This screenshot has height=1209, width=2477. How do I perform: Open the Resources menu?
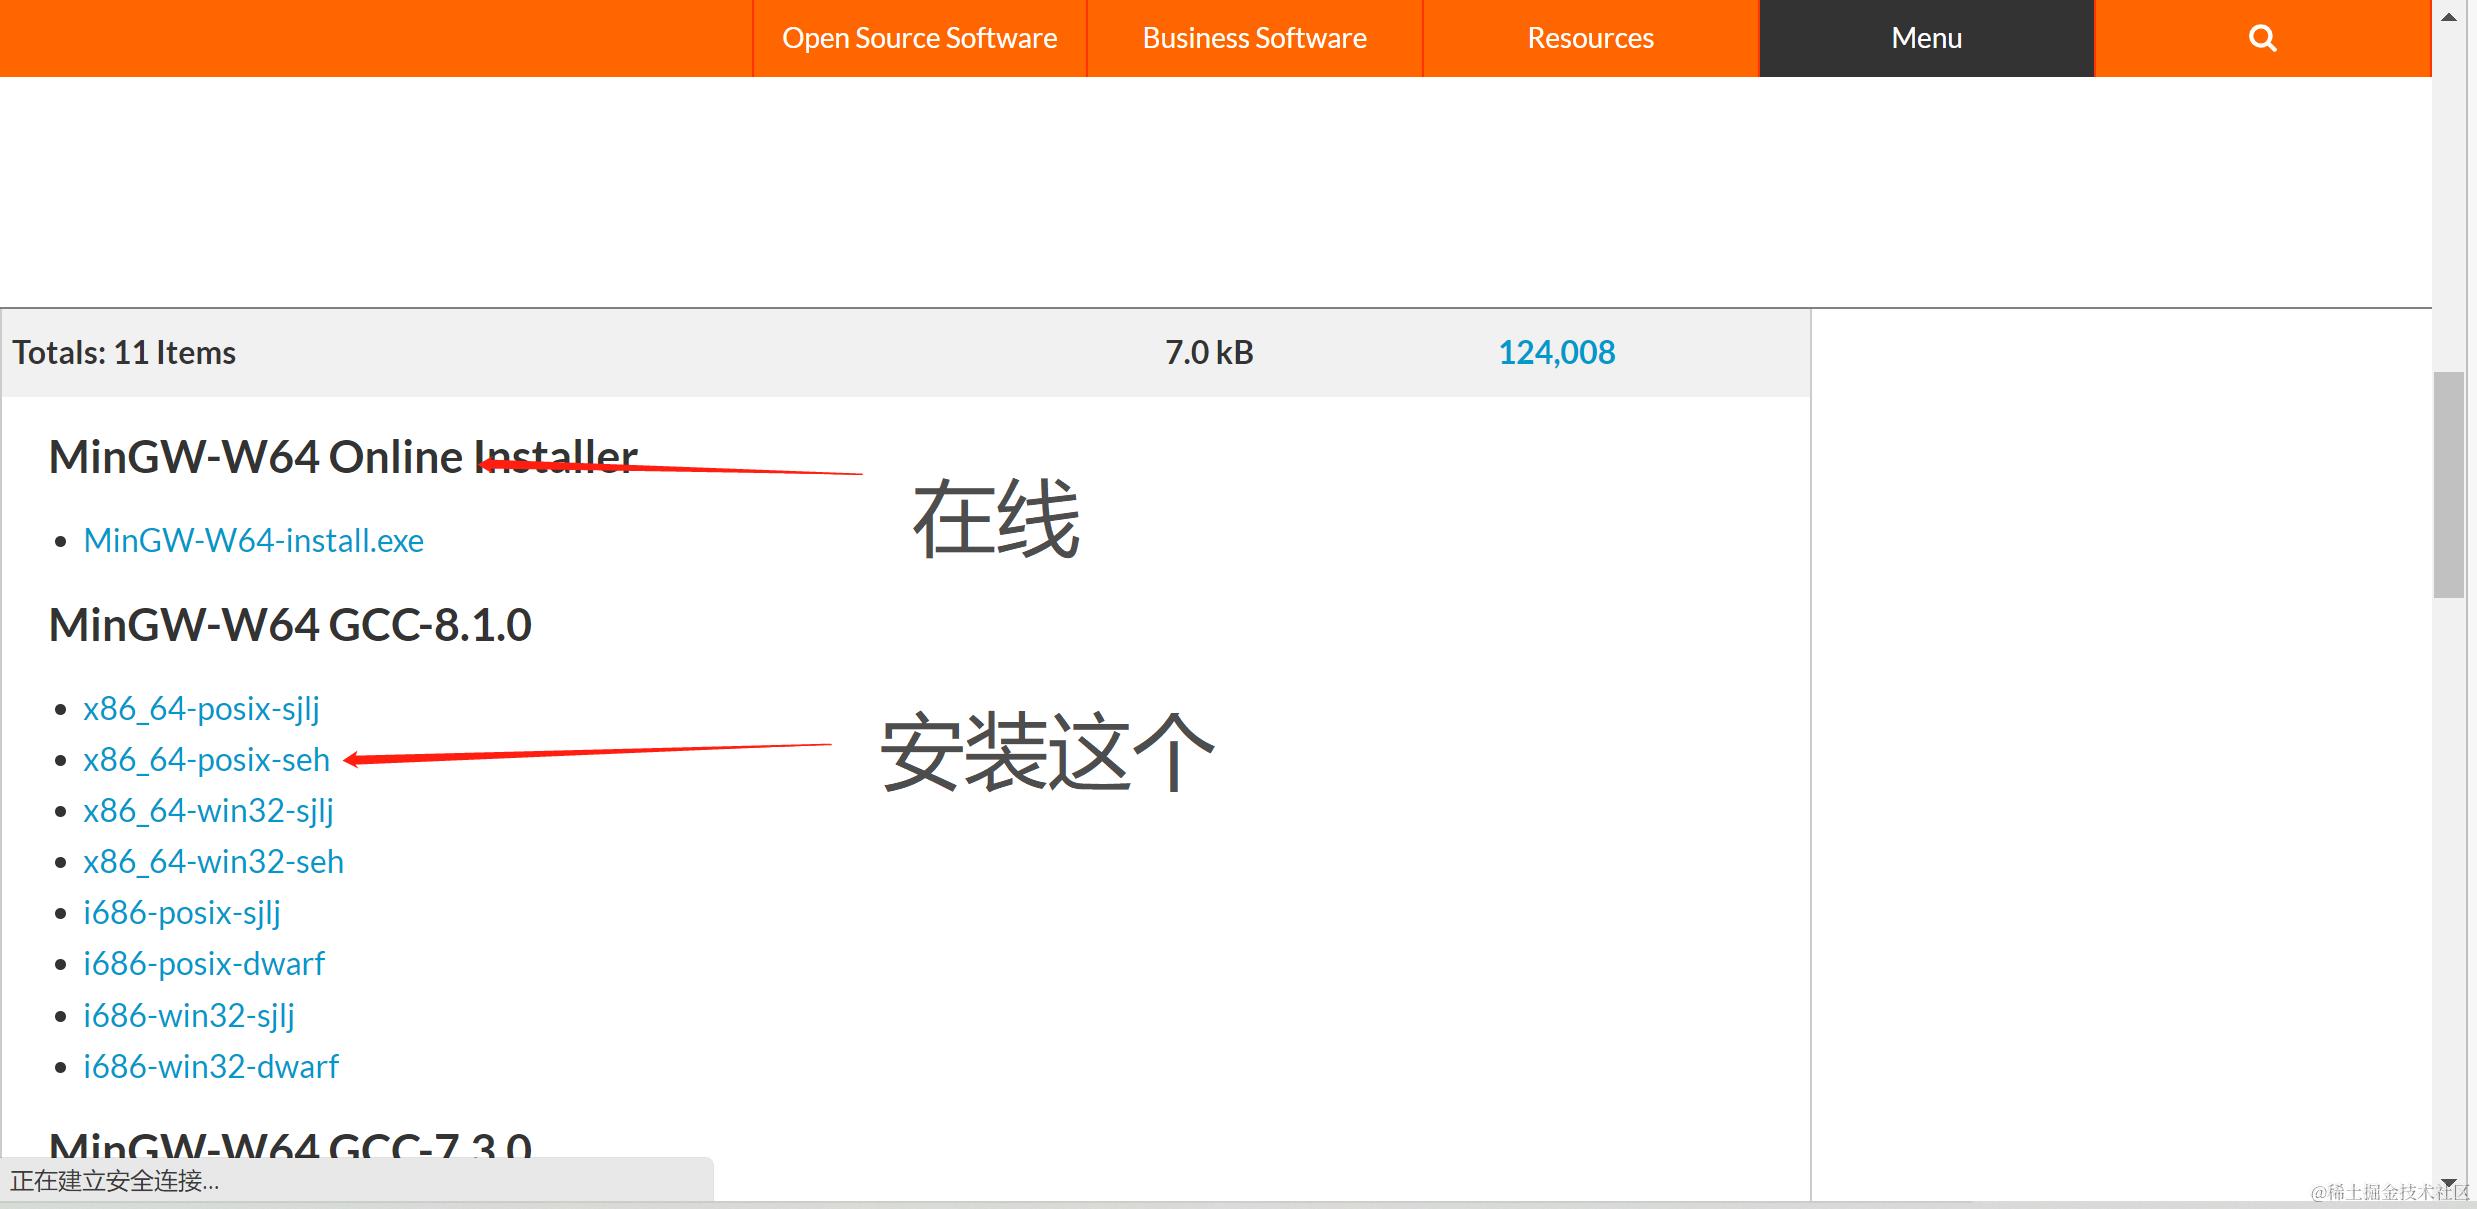(x=1590, y=38)
